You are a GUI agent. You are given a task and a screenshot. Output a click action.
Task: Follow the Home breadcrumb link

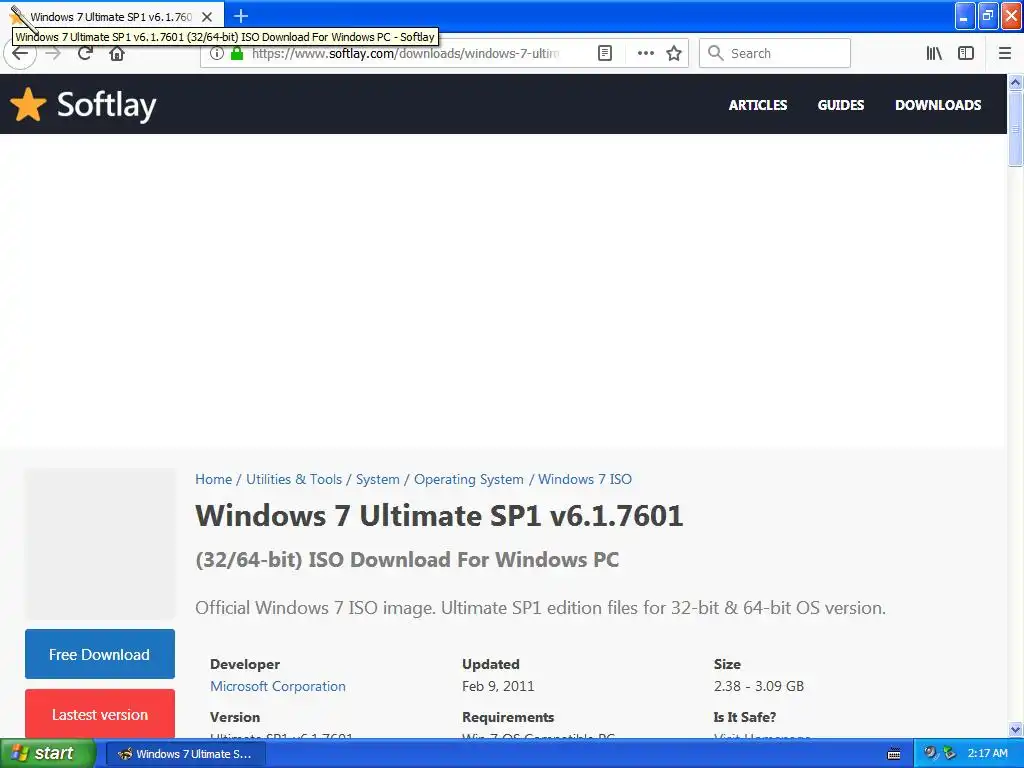tap(214, 479)
